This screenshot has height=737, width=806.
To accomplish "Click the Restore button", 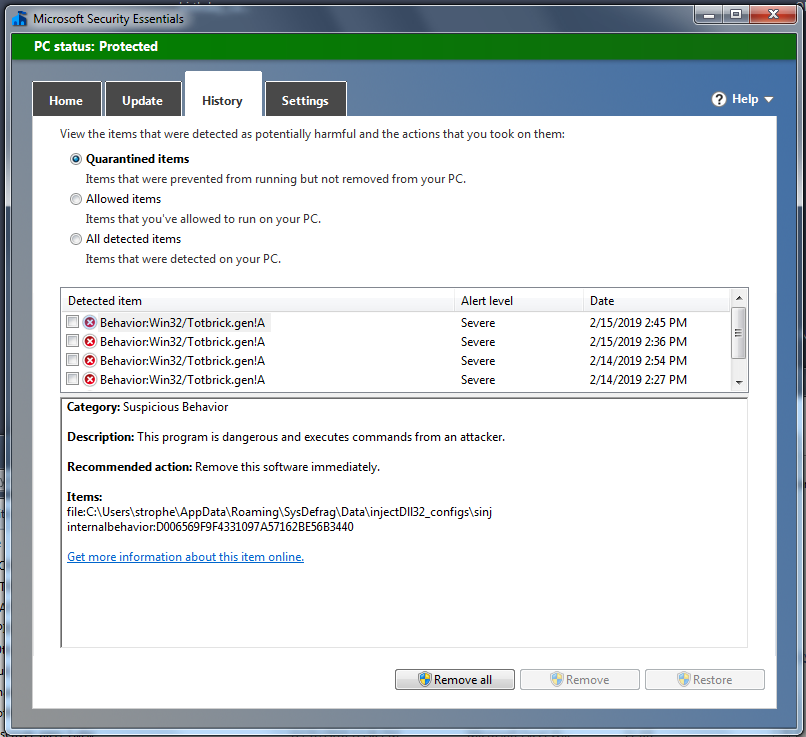I will pos(705,679).
